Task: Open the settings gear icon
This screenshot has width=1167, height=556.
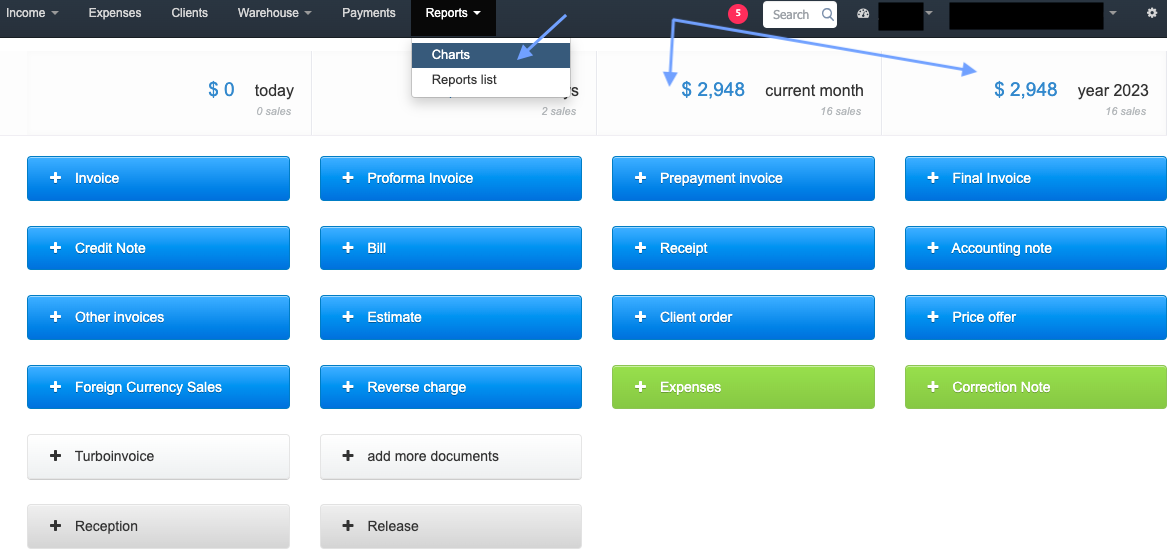Action: [x=1151, y=14]
